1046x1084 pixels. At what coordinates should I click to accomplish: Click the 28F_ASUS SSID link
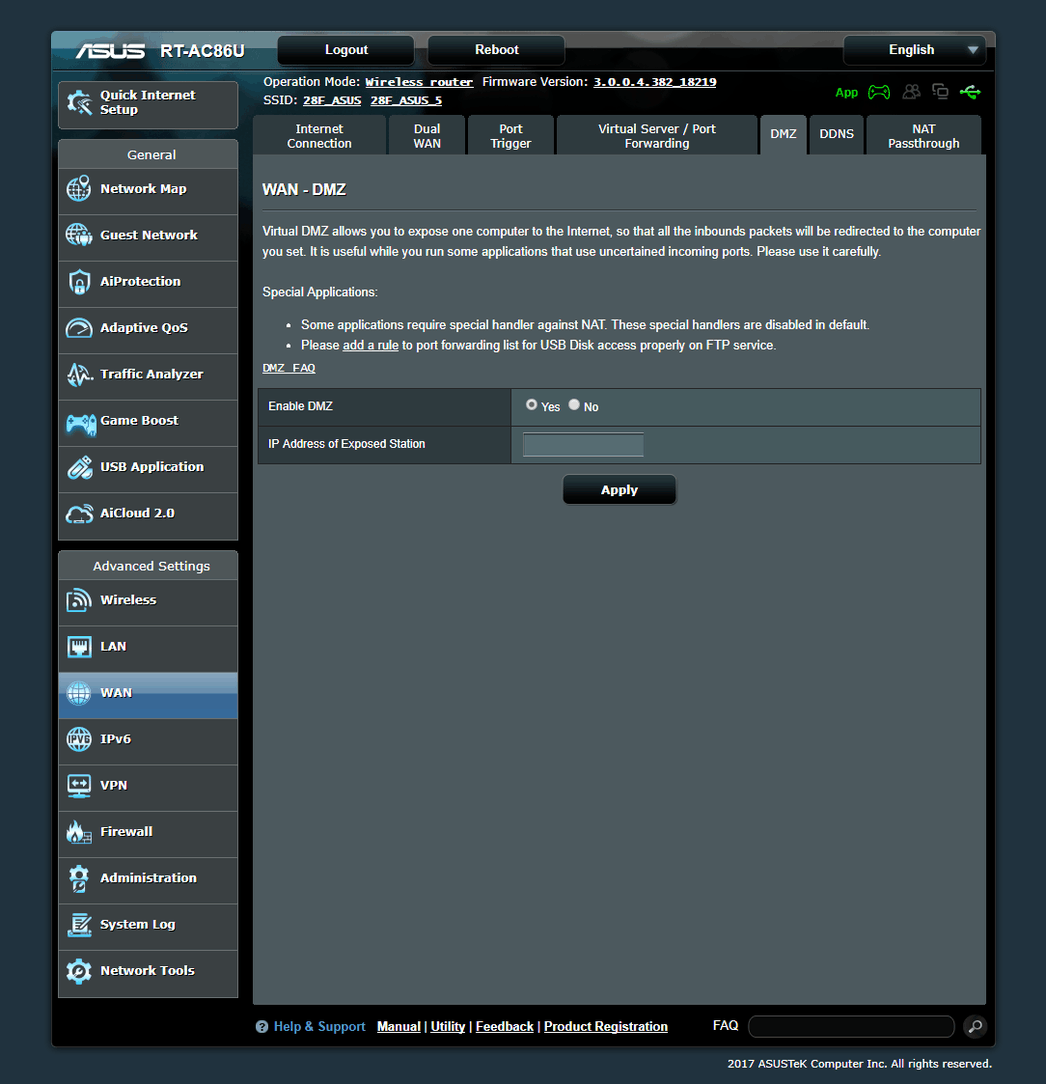332,100
